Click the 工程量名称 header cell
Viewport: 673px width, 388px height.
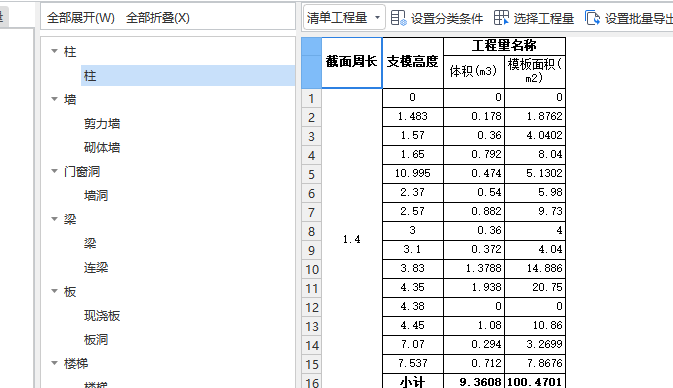504,46
